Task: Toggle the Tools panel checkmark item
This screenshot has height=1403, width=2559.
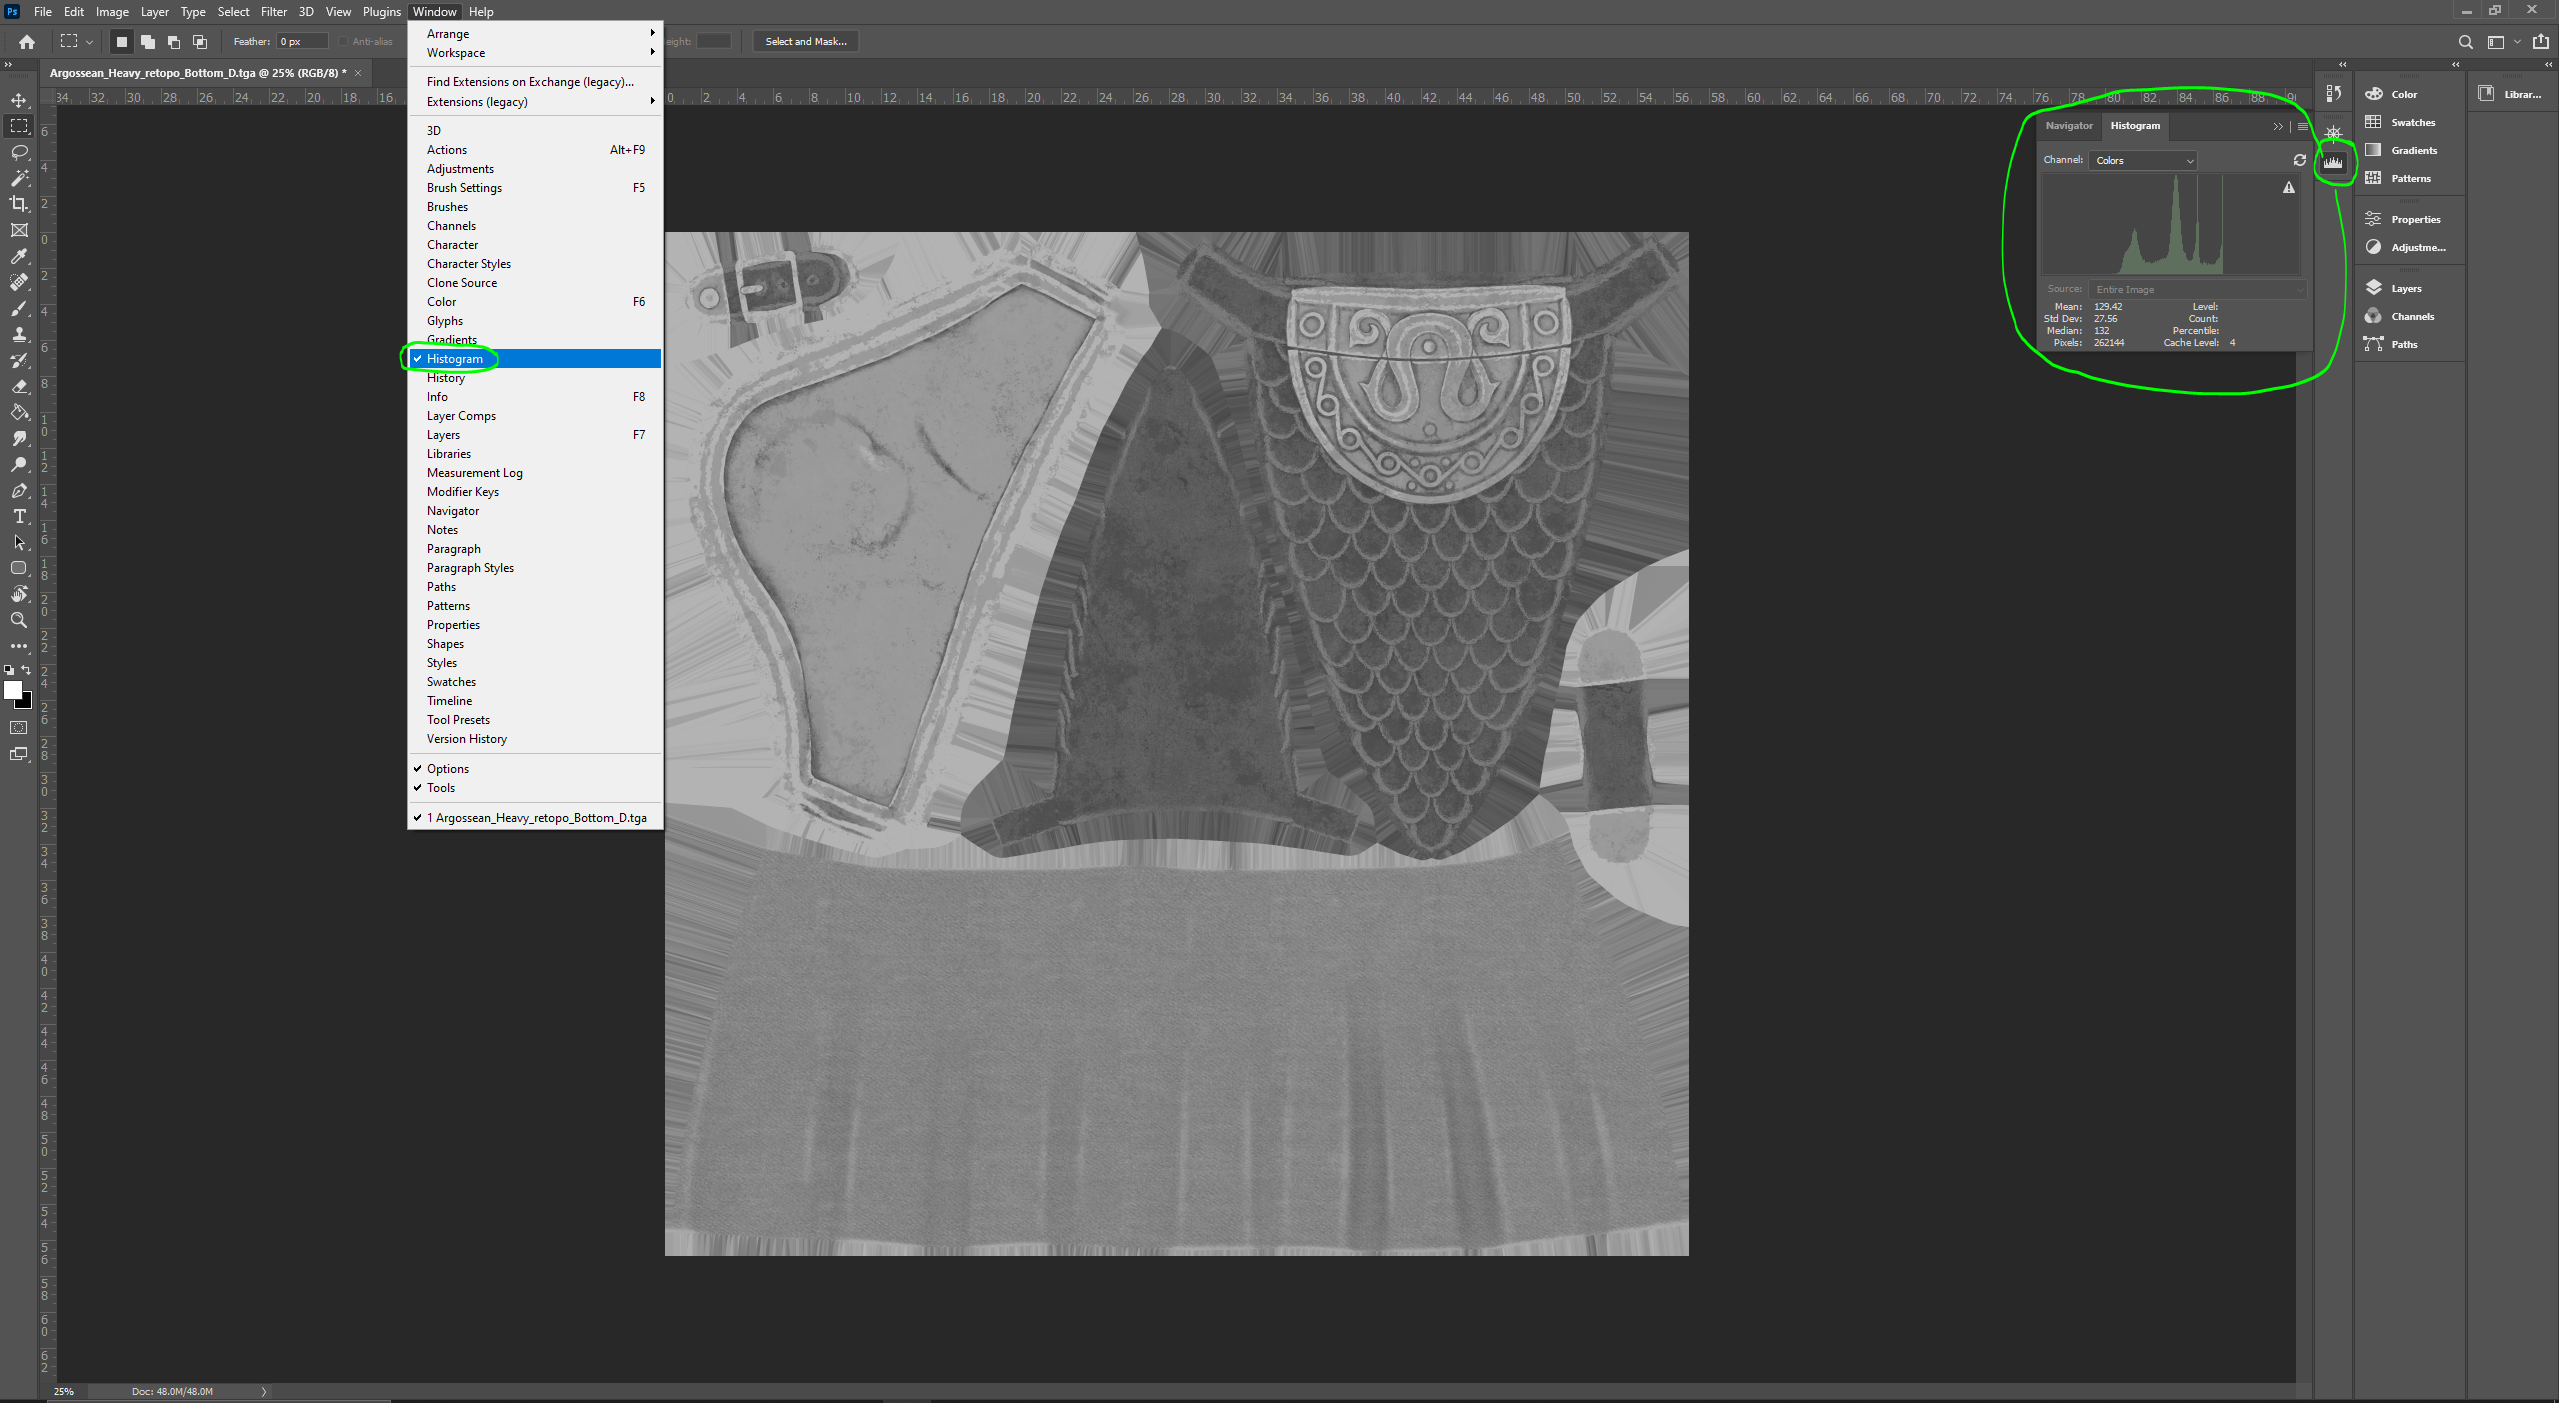Action: (441, 788)
